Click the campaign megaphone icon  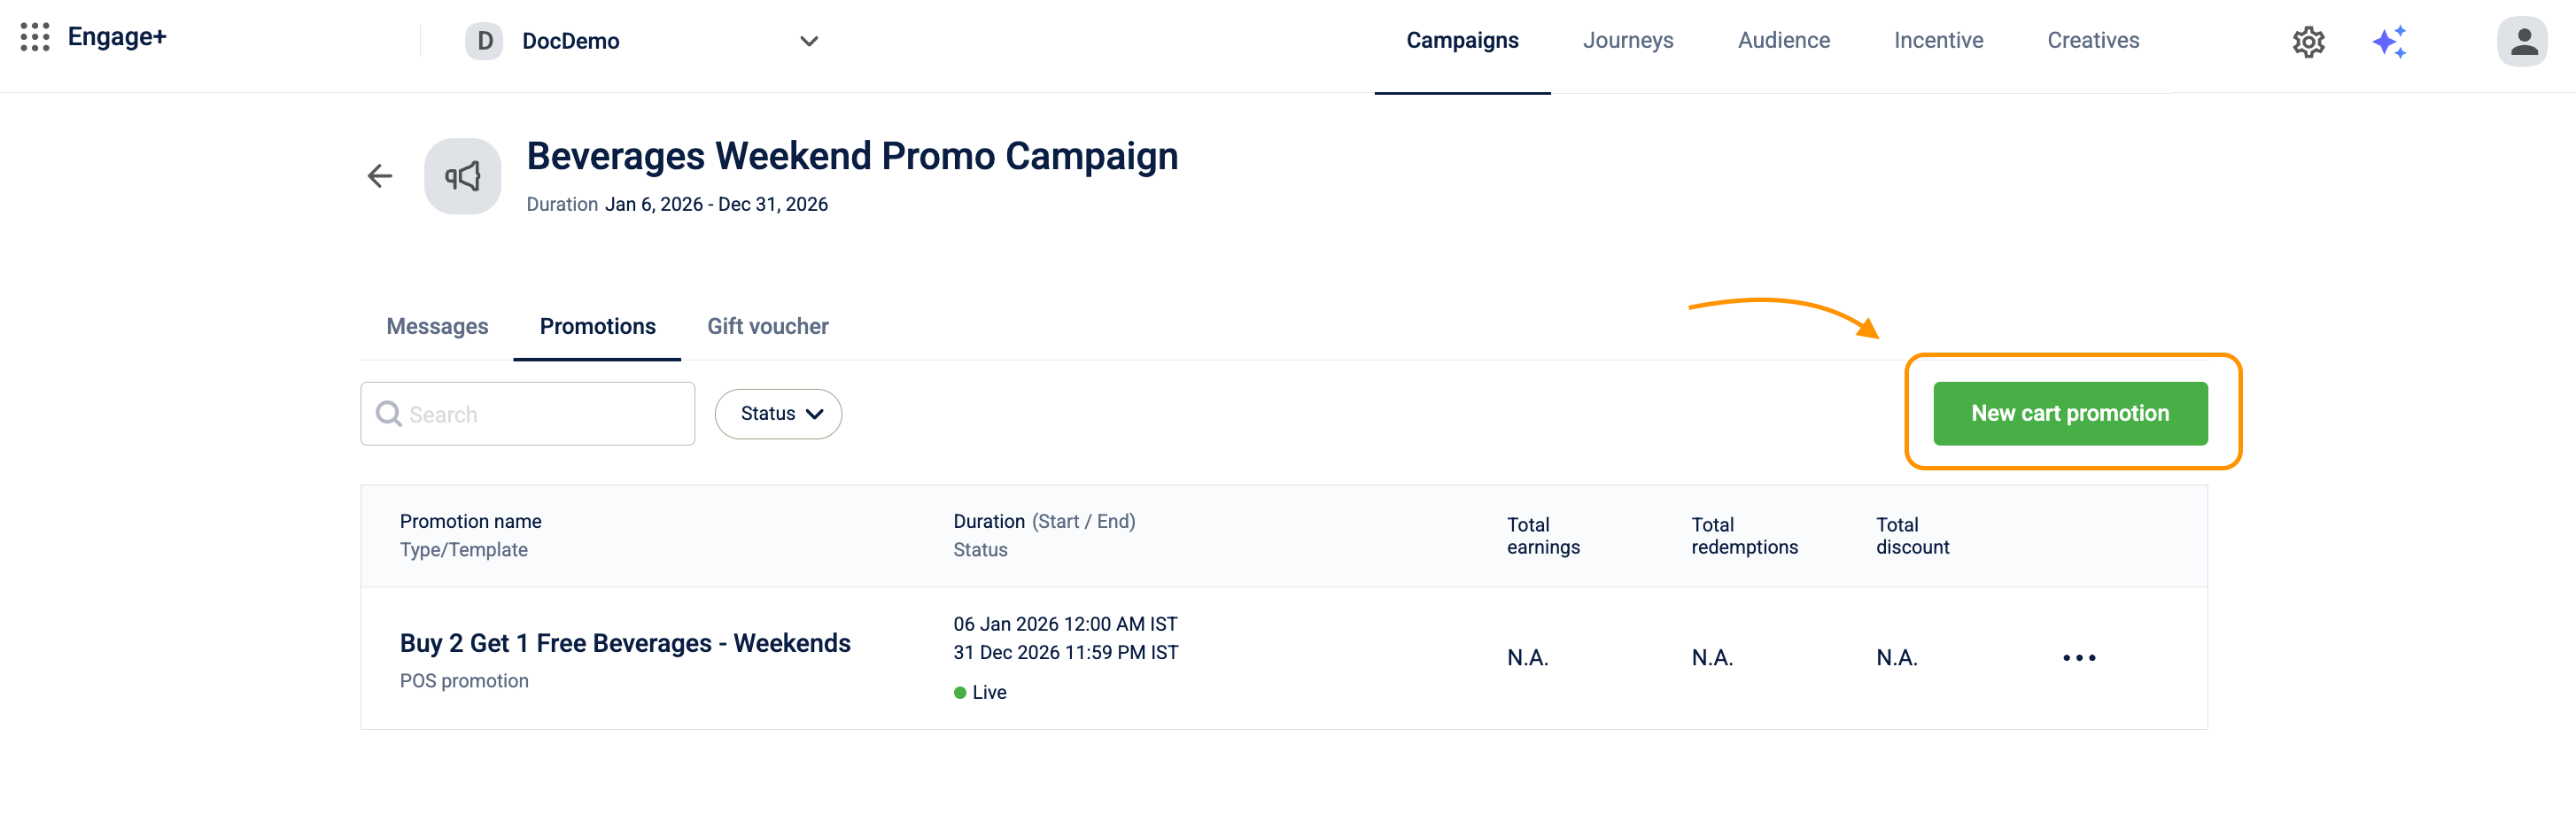click(x=462, y=177)
